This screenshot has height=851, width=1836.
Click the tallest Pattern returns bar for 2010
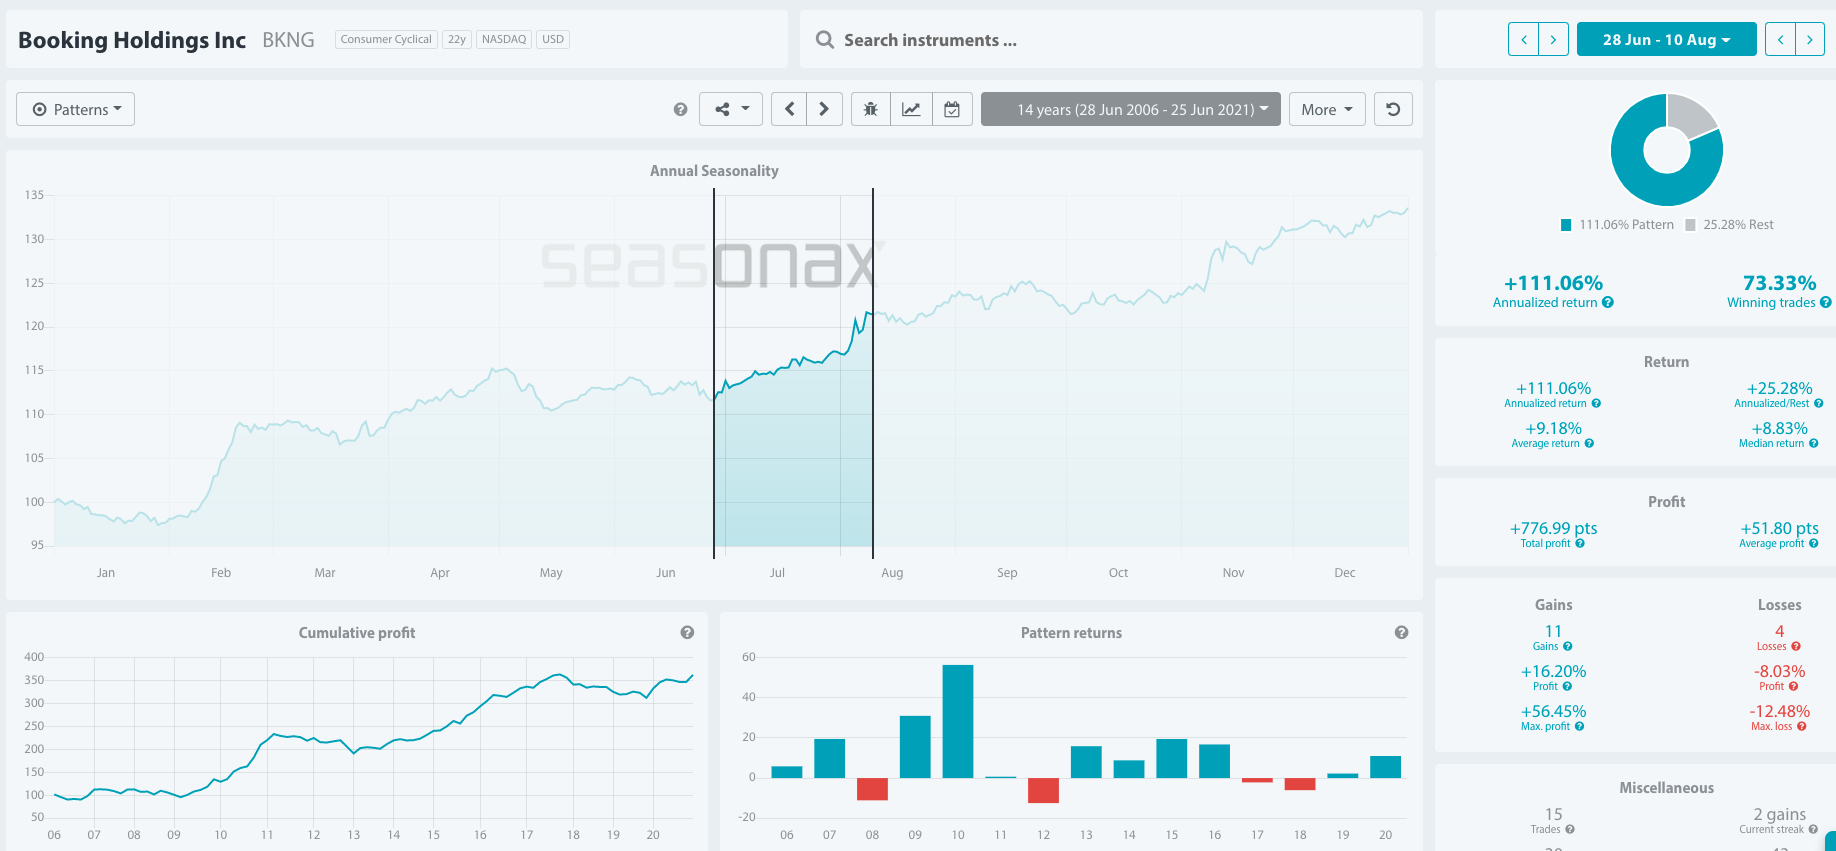[958, 721]
